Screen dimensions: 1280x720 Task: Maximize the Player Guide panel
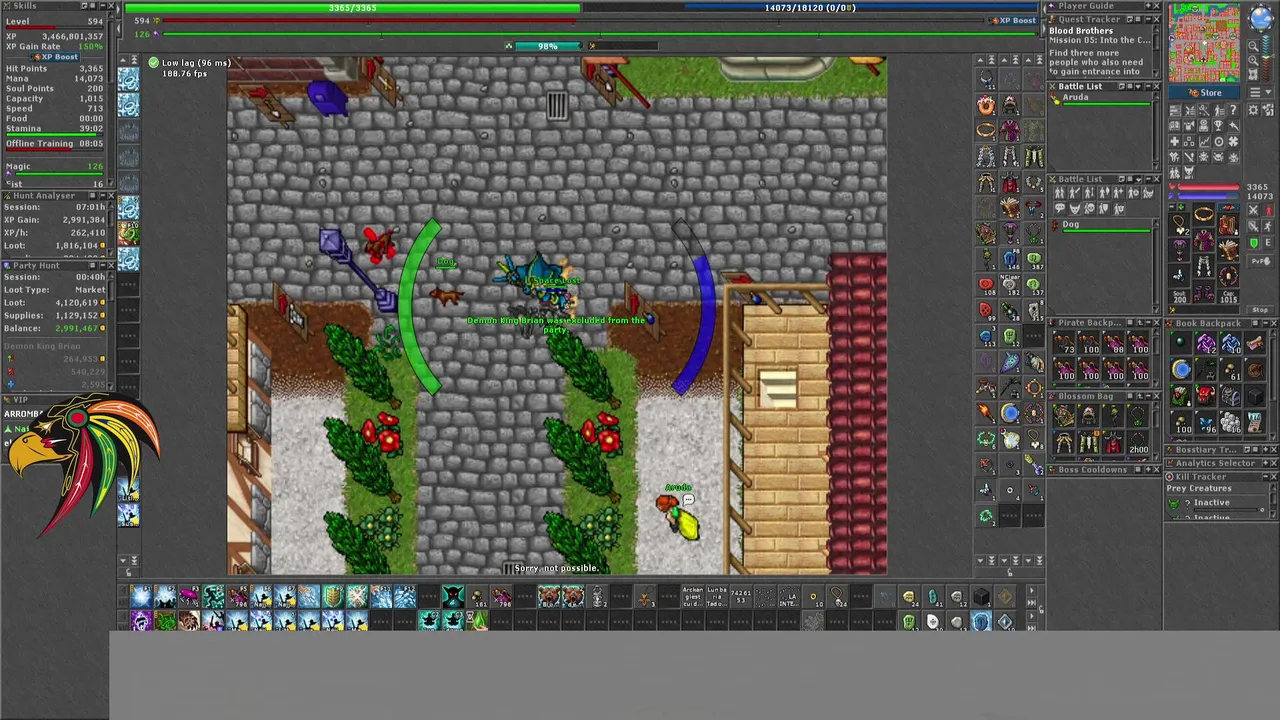point(1148,6)
